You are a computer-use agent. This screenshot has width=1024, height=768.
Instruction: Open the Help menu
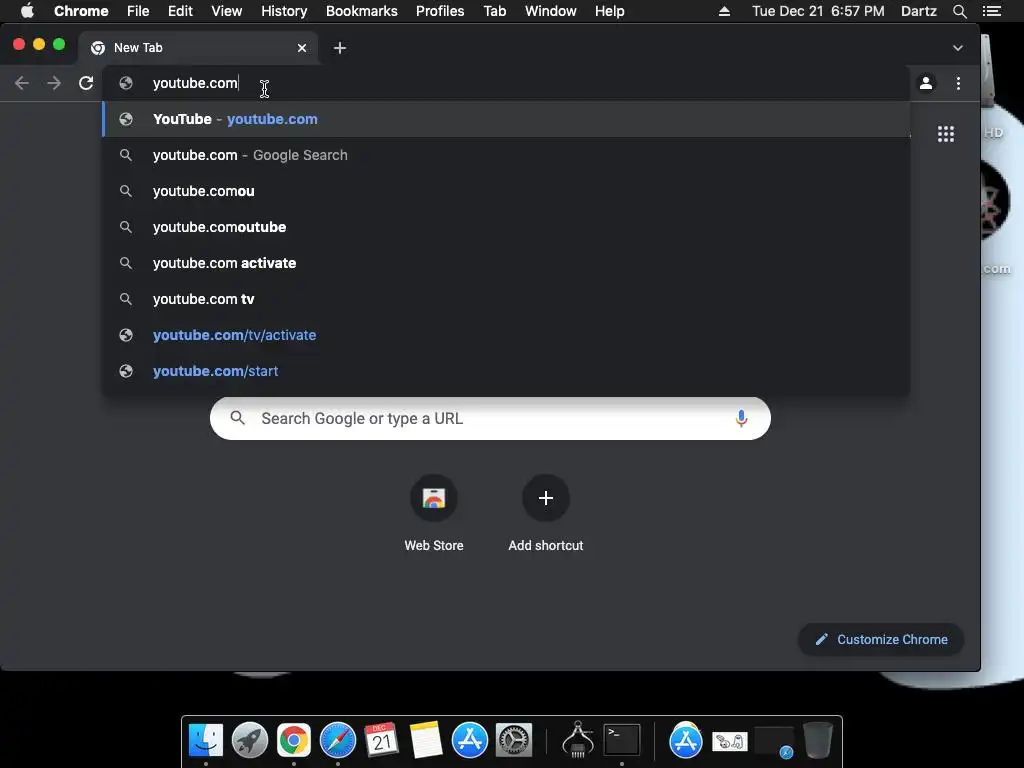(x=609, y=11)
